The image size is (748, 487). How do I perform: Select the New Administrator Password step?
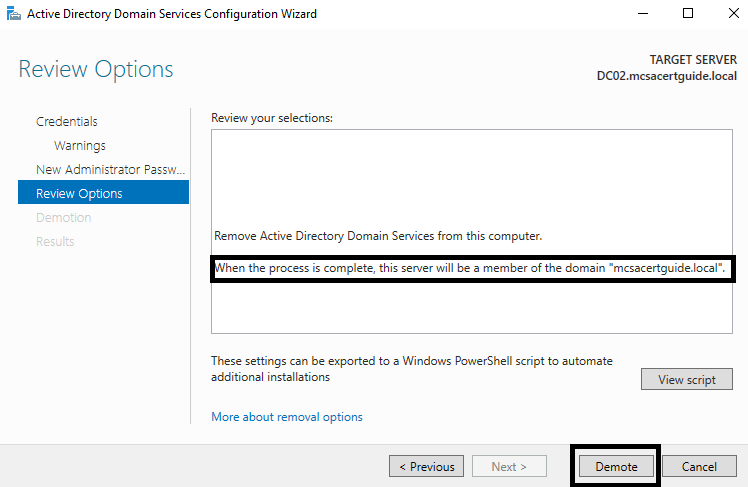[110, 170]
